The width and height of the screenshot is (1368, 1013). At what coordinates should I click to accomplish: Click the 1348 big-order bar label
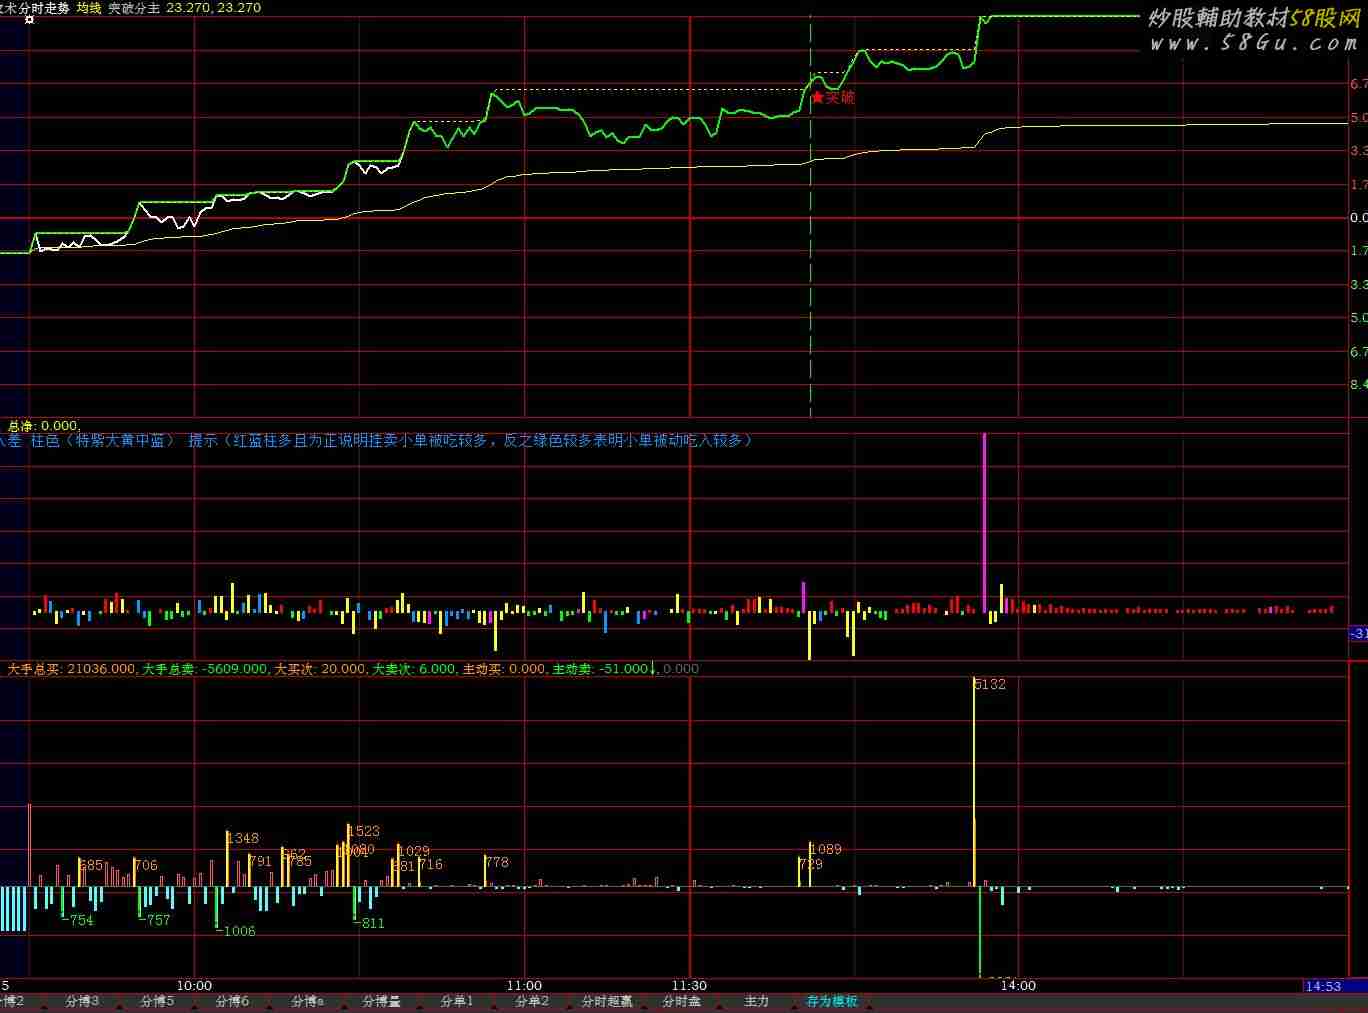(x=243, y=838)
